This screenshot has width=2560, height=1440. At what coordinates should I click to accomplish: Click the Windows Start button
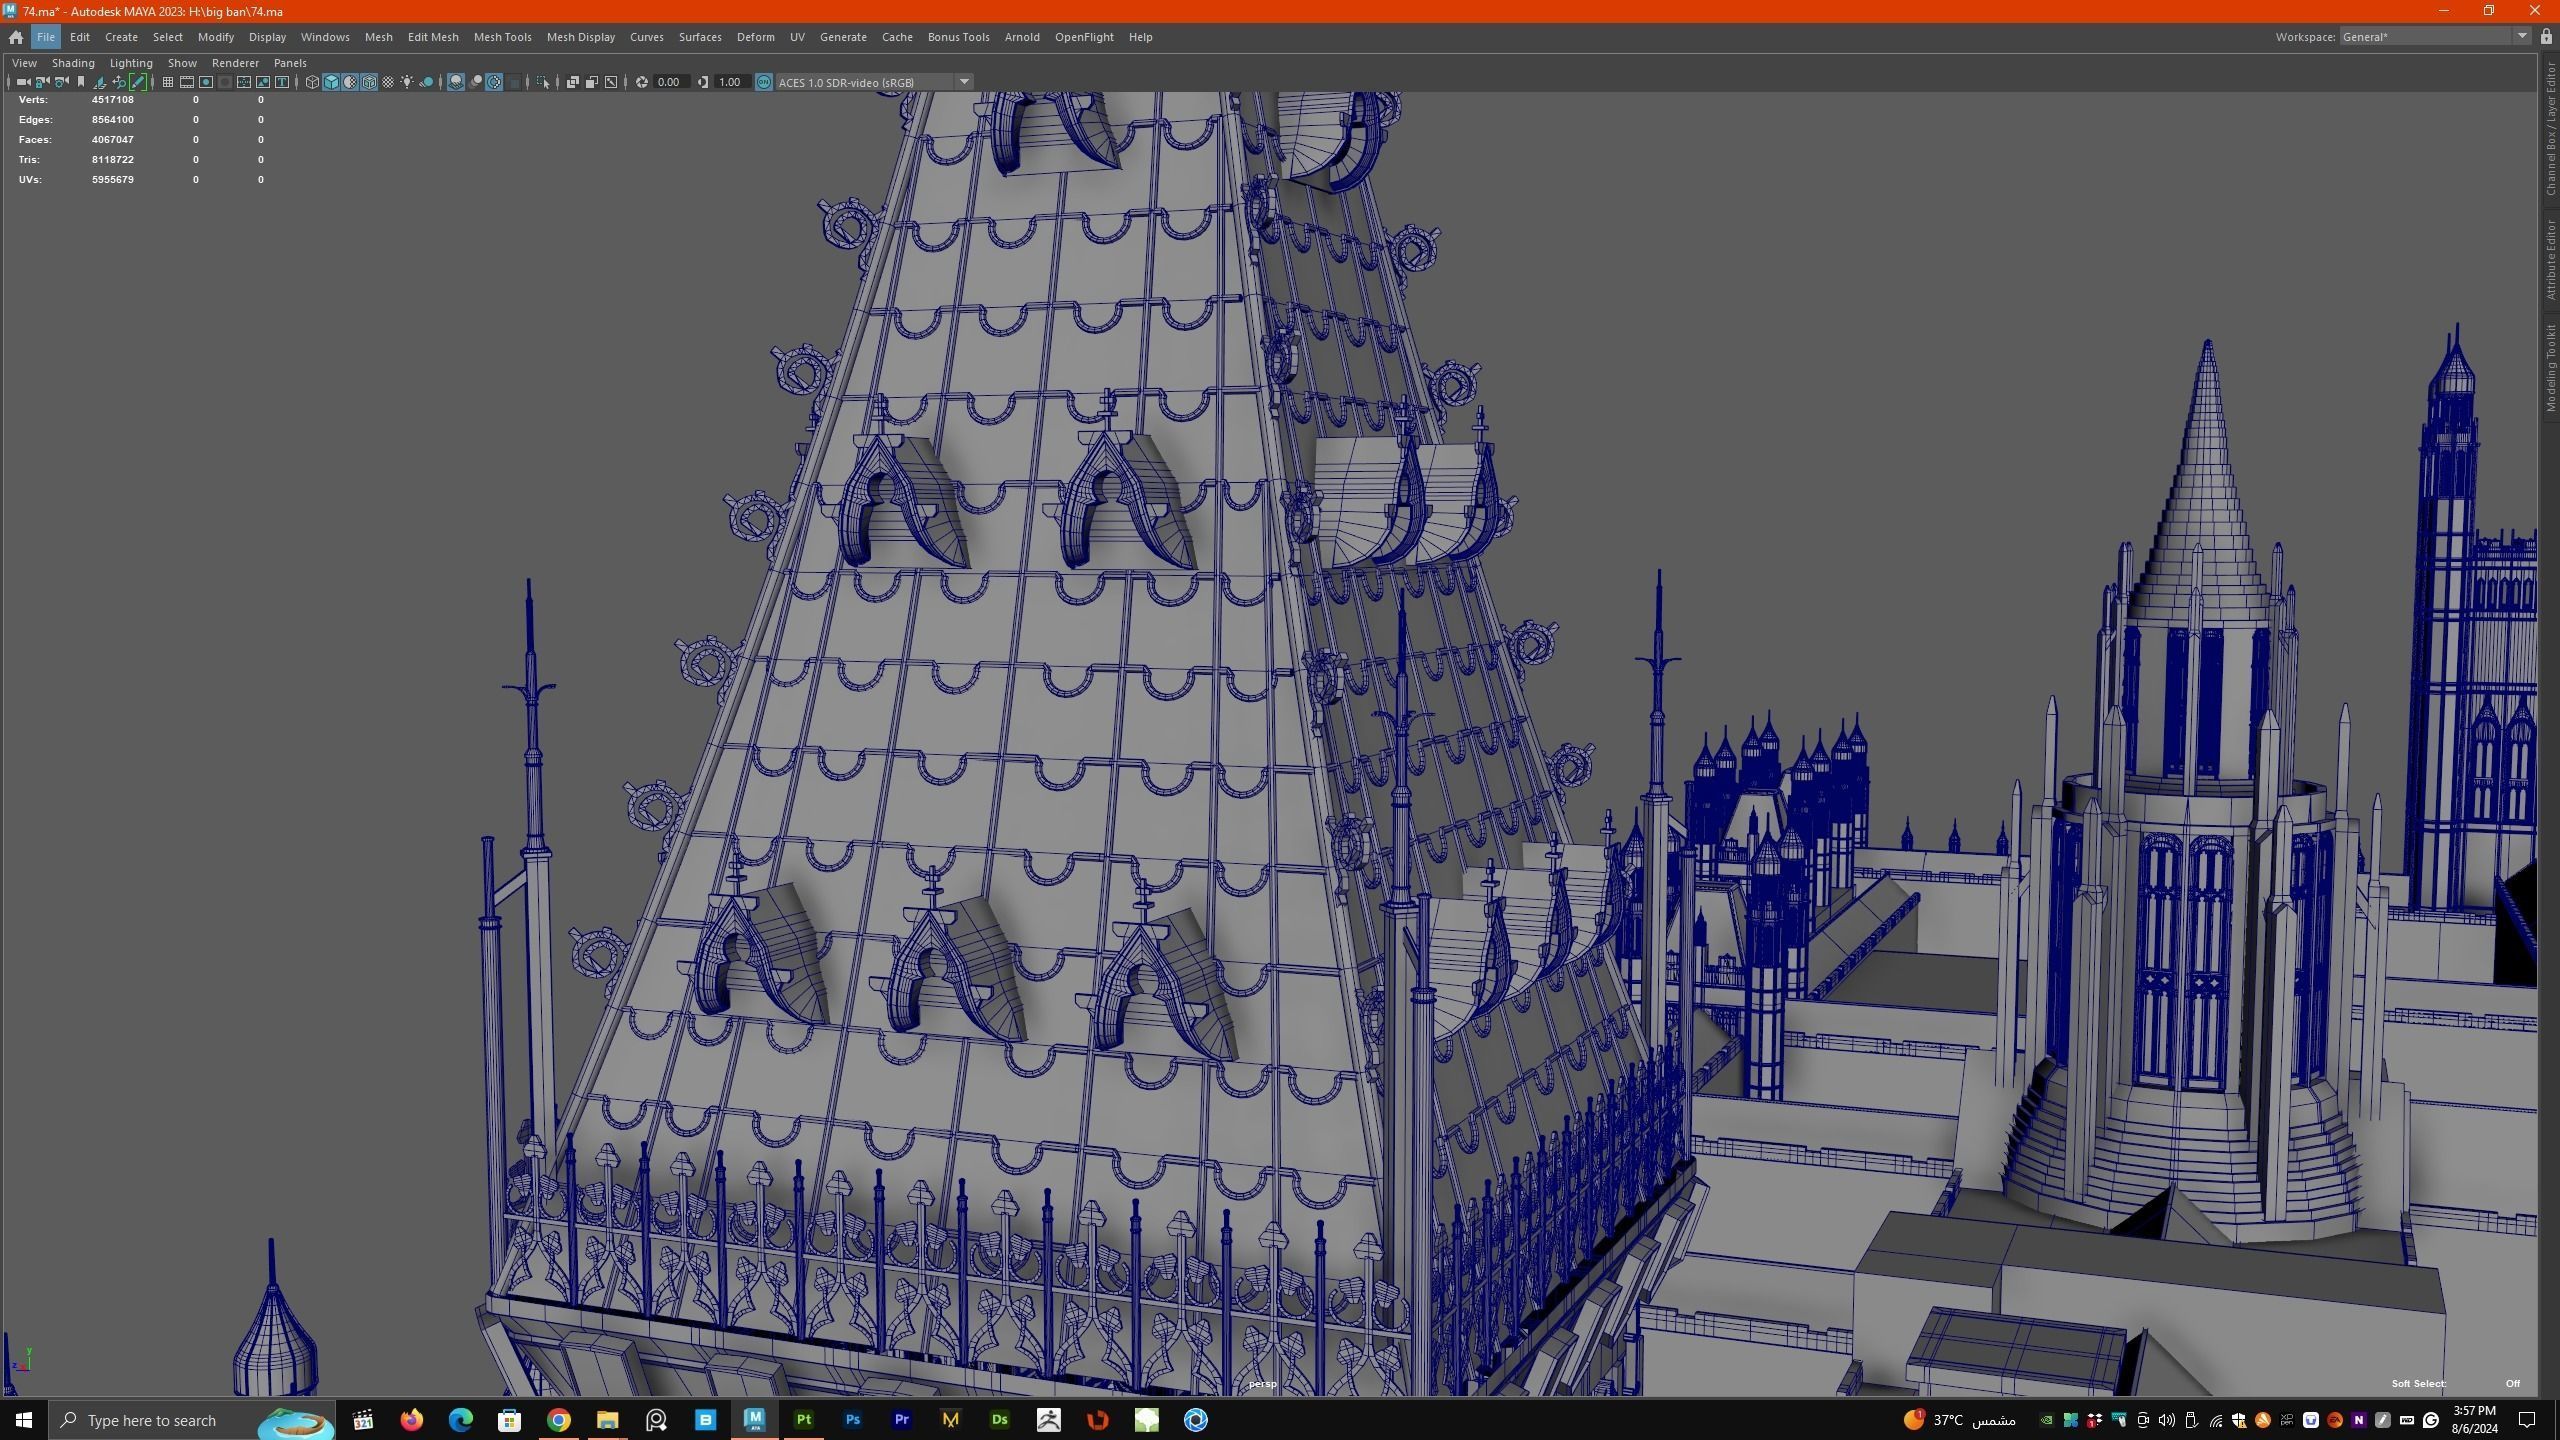click(x=24, y=1420)
